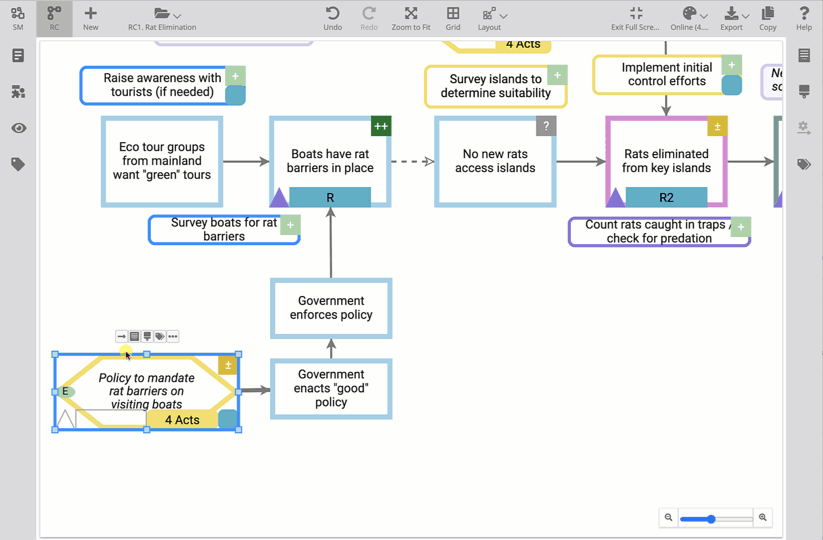The image size is (823, 540).
Task: Create a new item with New button
Action: [x=90, y=14]
